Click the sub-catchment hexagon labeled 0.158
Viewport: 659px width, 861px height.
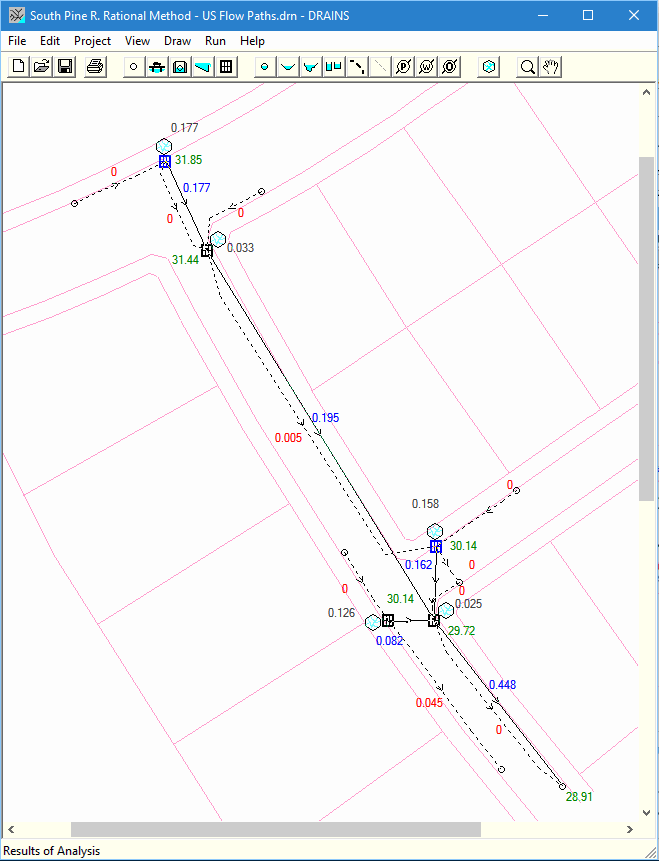click(x=435, y=532)
